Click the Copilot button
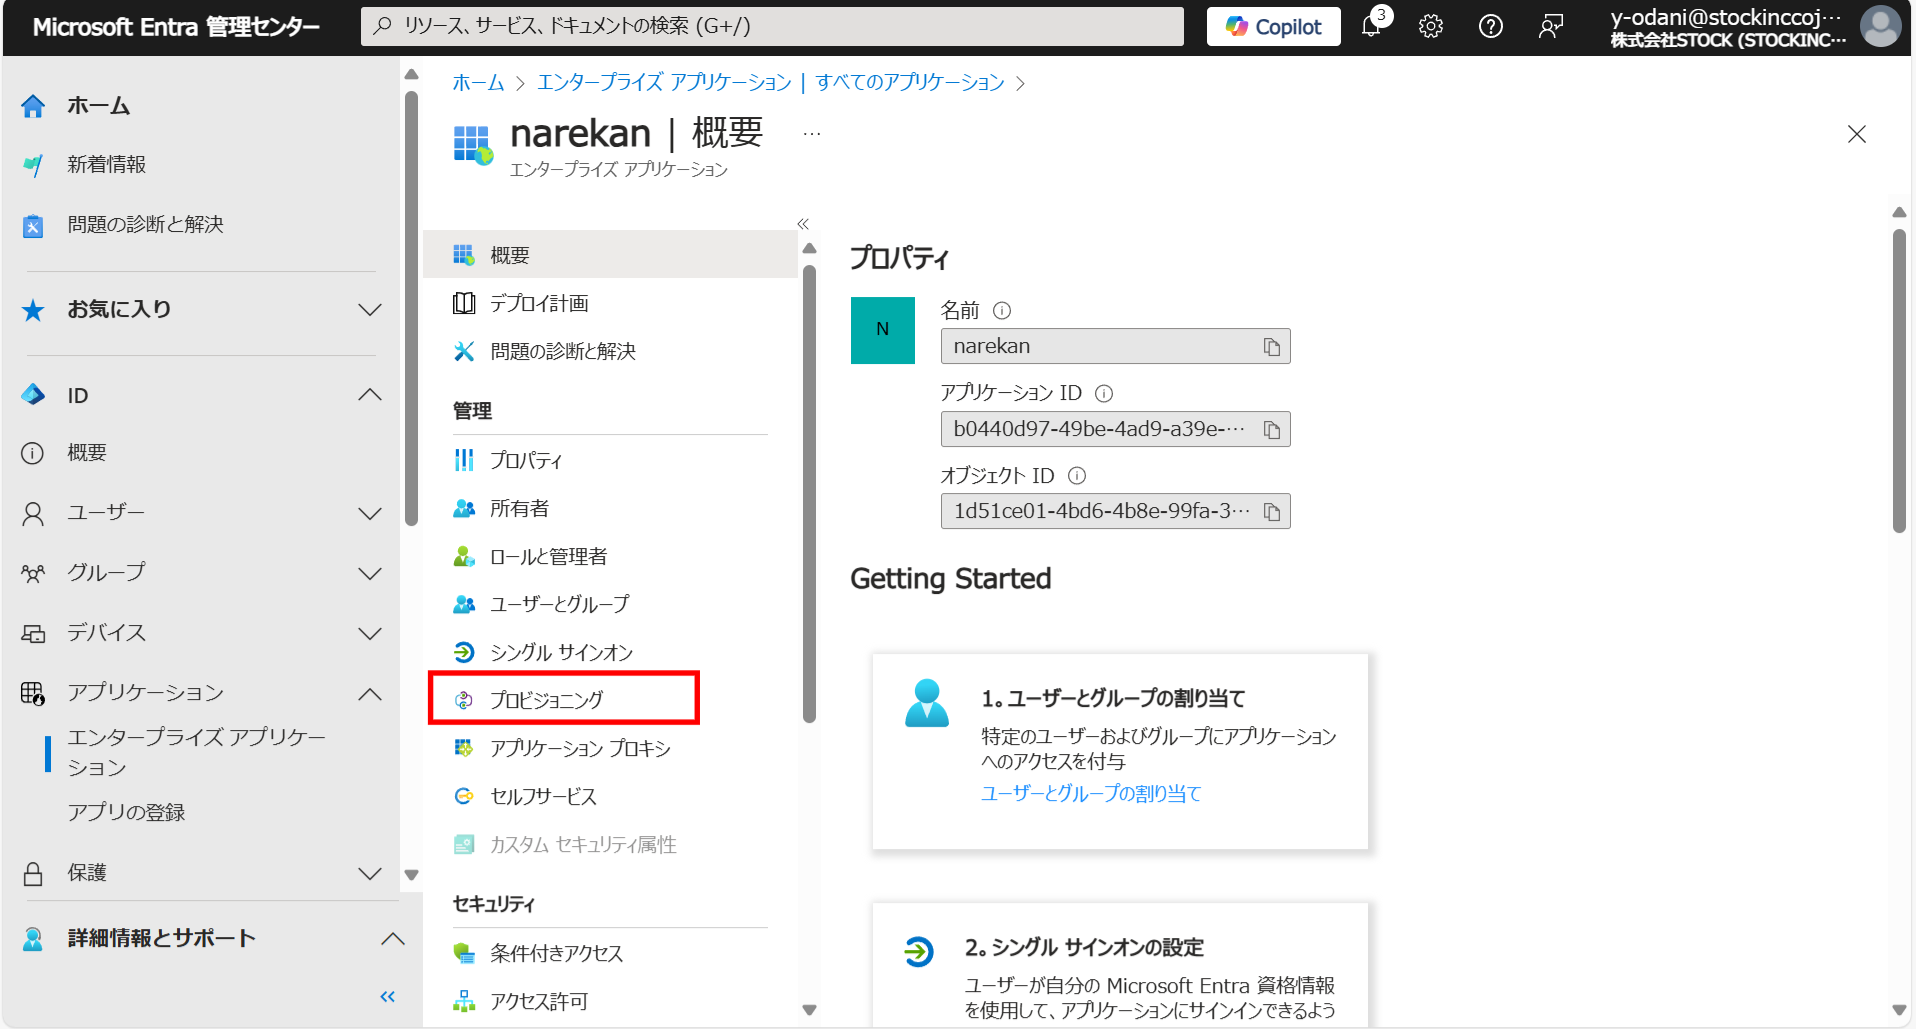The height and width of the screenshot is (1029, 1916). tap(1274, 27)
